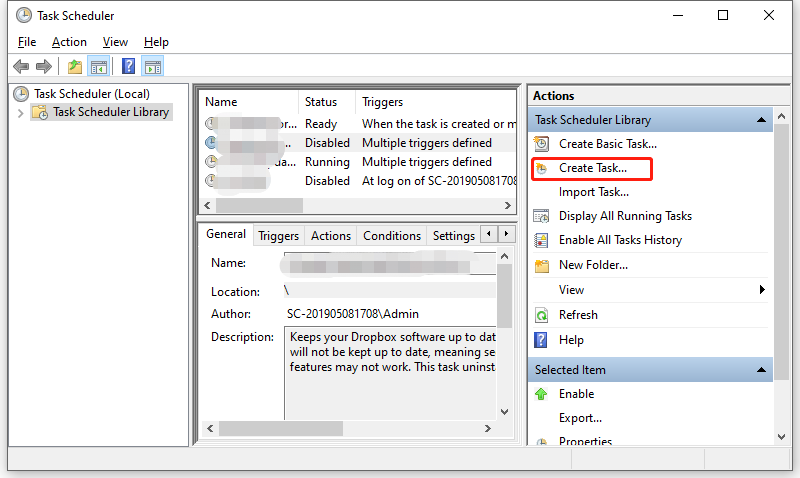
Task: Switch to the Settings tab
Action: tap(454, 236)
